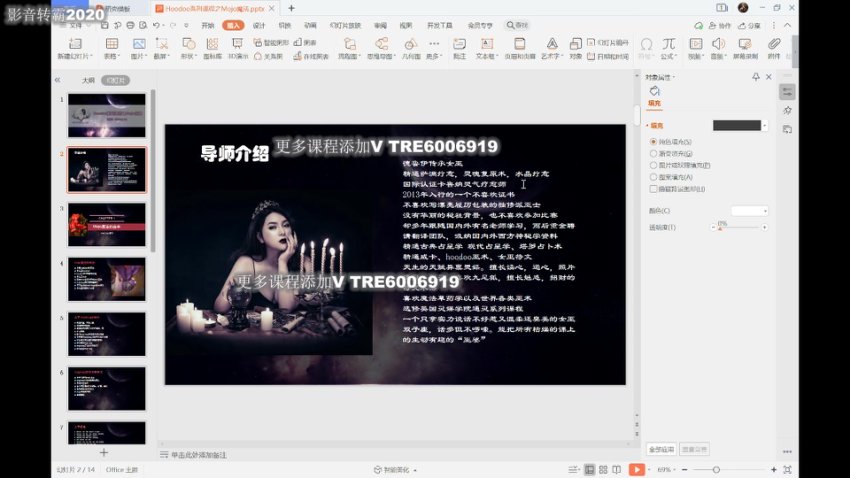Open the Color (颜色) dropdown
850x478 pixels.
(x=750, y=211)
